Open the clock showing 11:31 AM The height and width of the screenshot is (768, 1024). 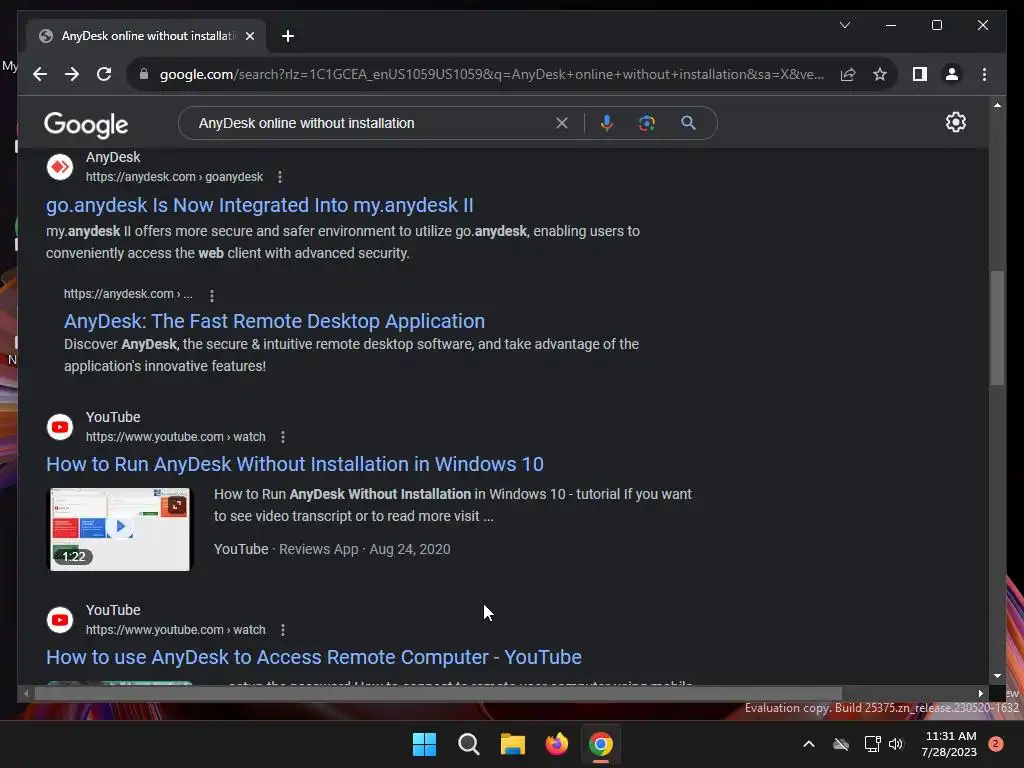[x=949, y=744]
